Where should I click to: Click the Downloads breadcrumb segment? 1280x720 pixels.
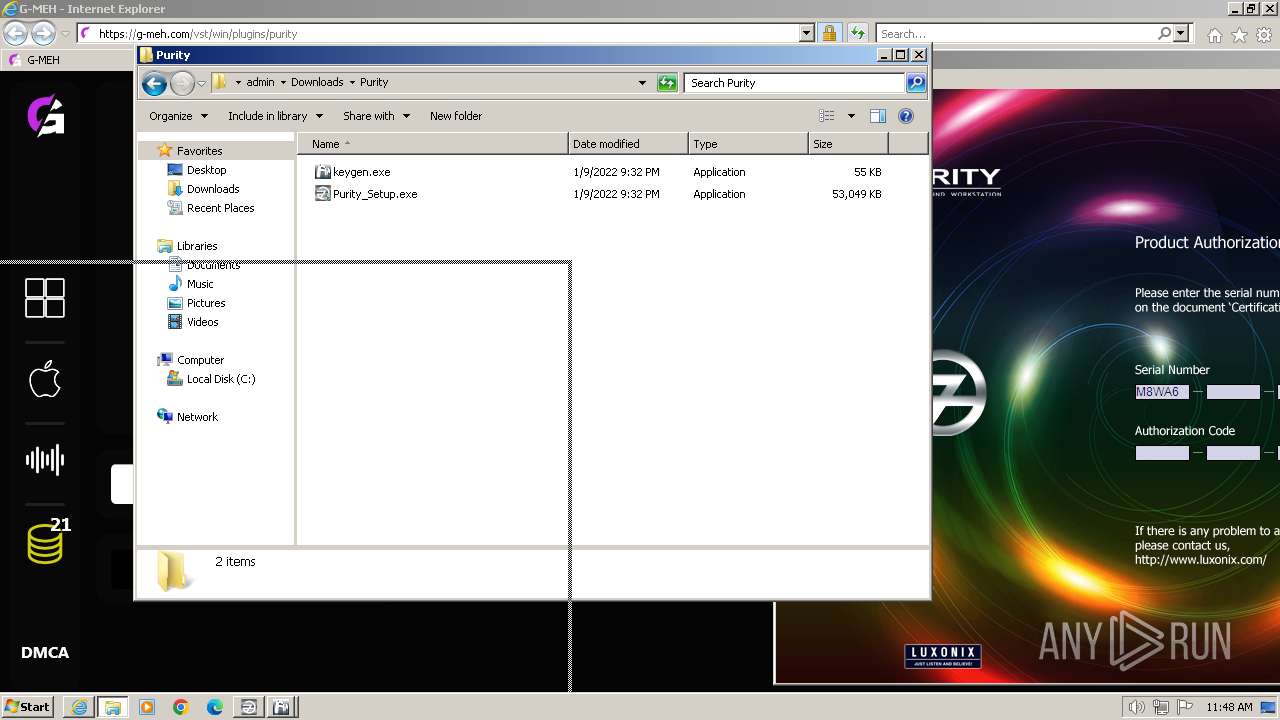click(x=317, y=83)
